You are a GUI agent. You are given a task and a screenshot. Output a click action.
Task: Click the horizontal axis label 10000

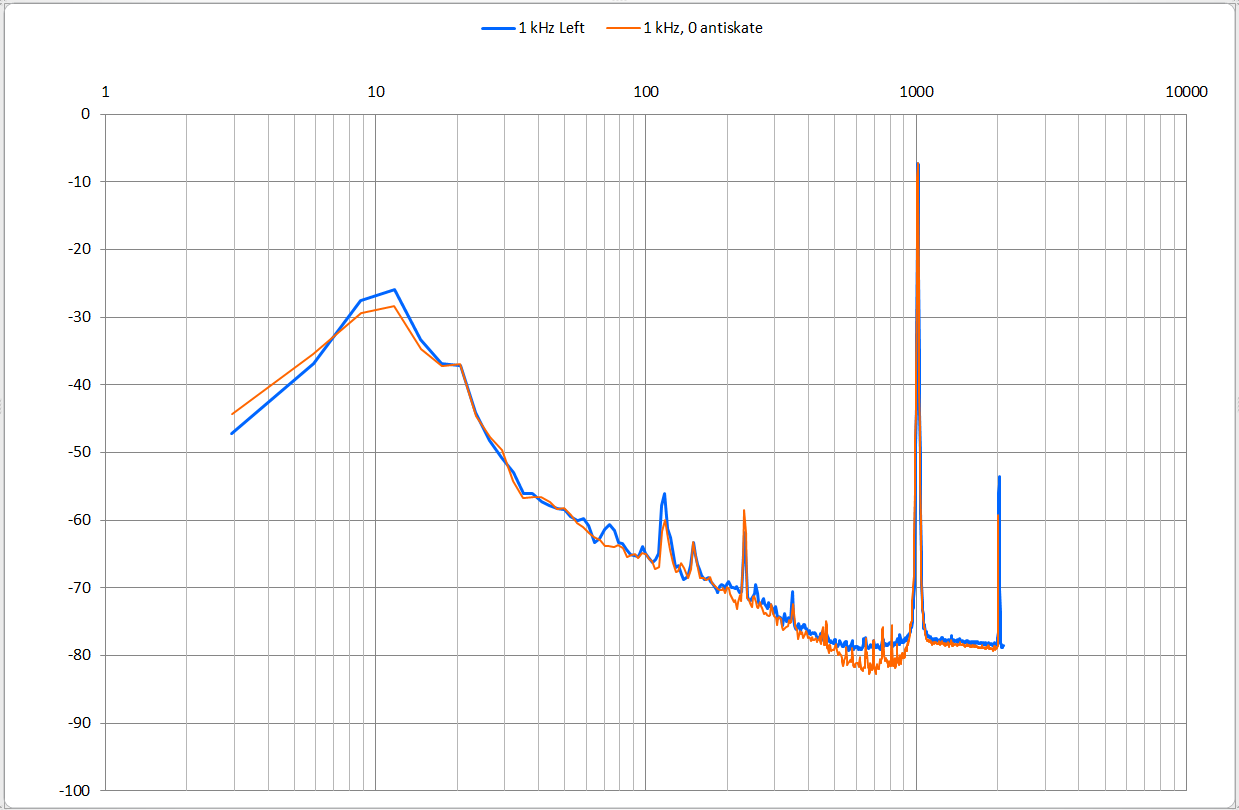(x=1187, y=92)
